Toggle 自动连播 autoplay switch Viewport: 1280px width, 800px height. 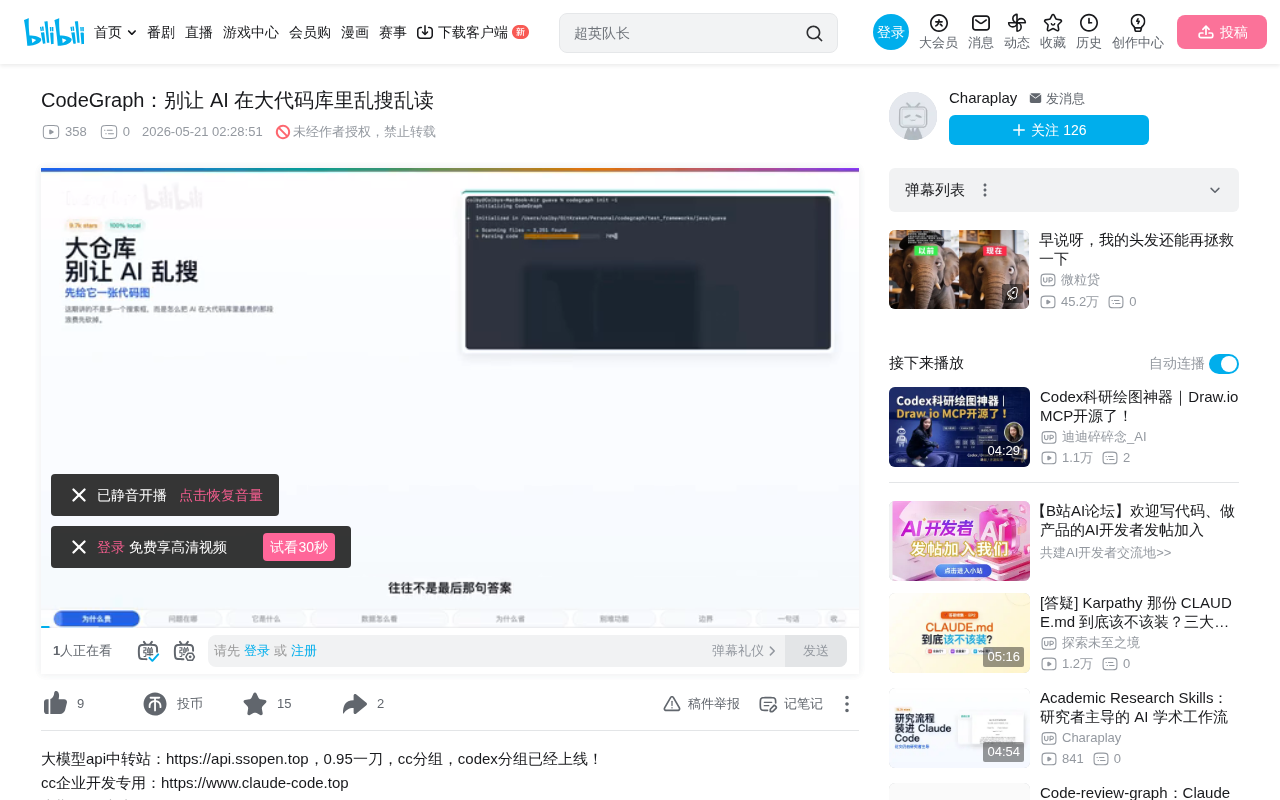coord(1224,364)
